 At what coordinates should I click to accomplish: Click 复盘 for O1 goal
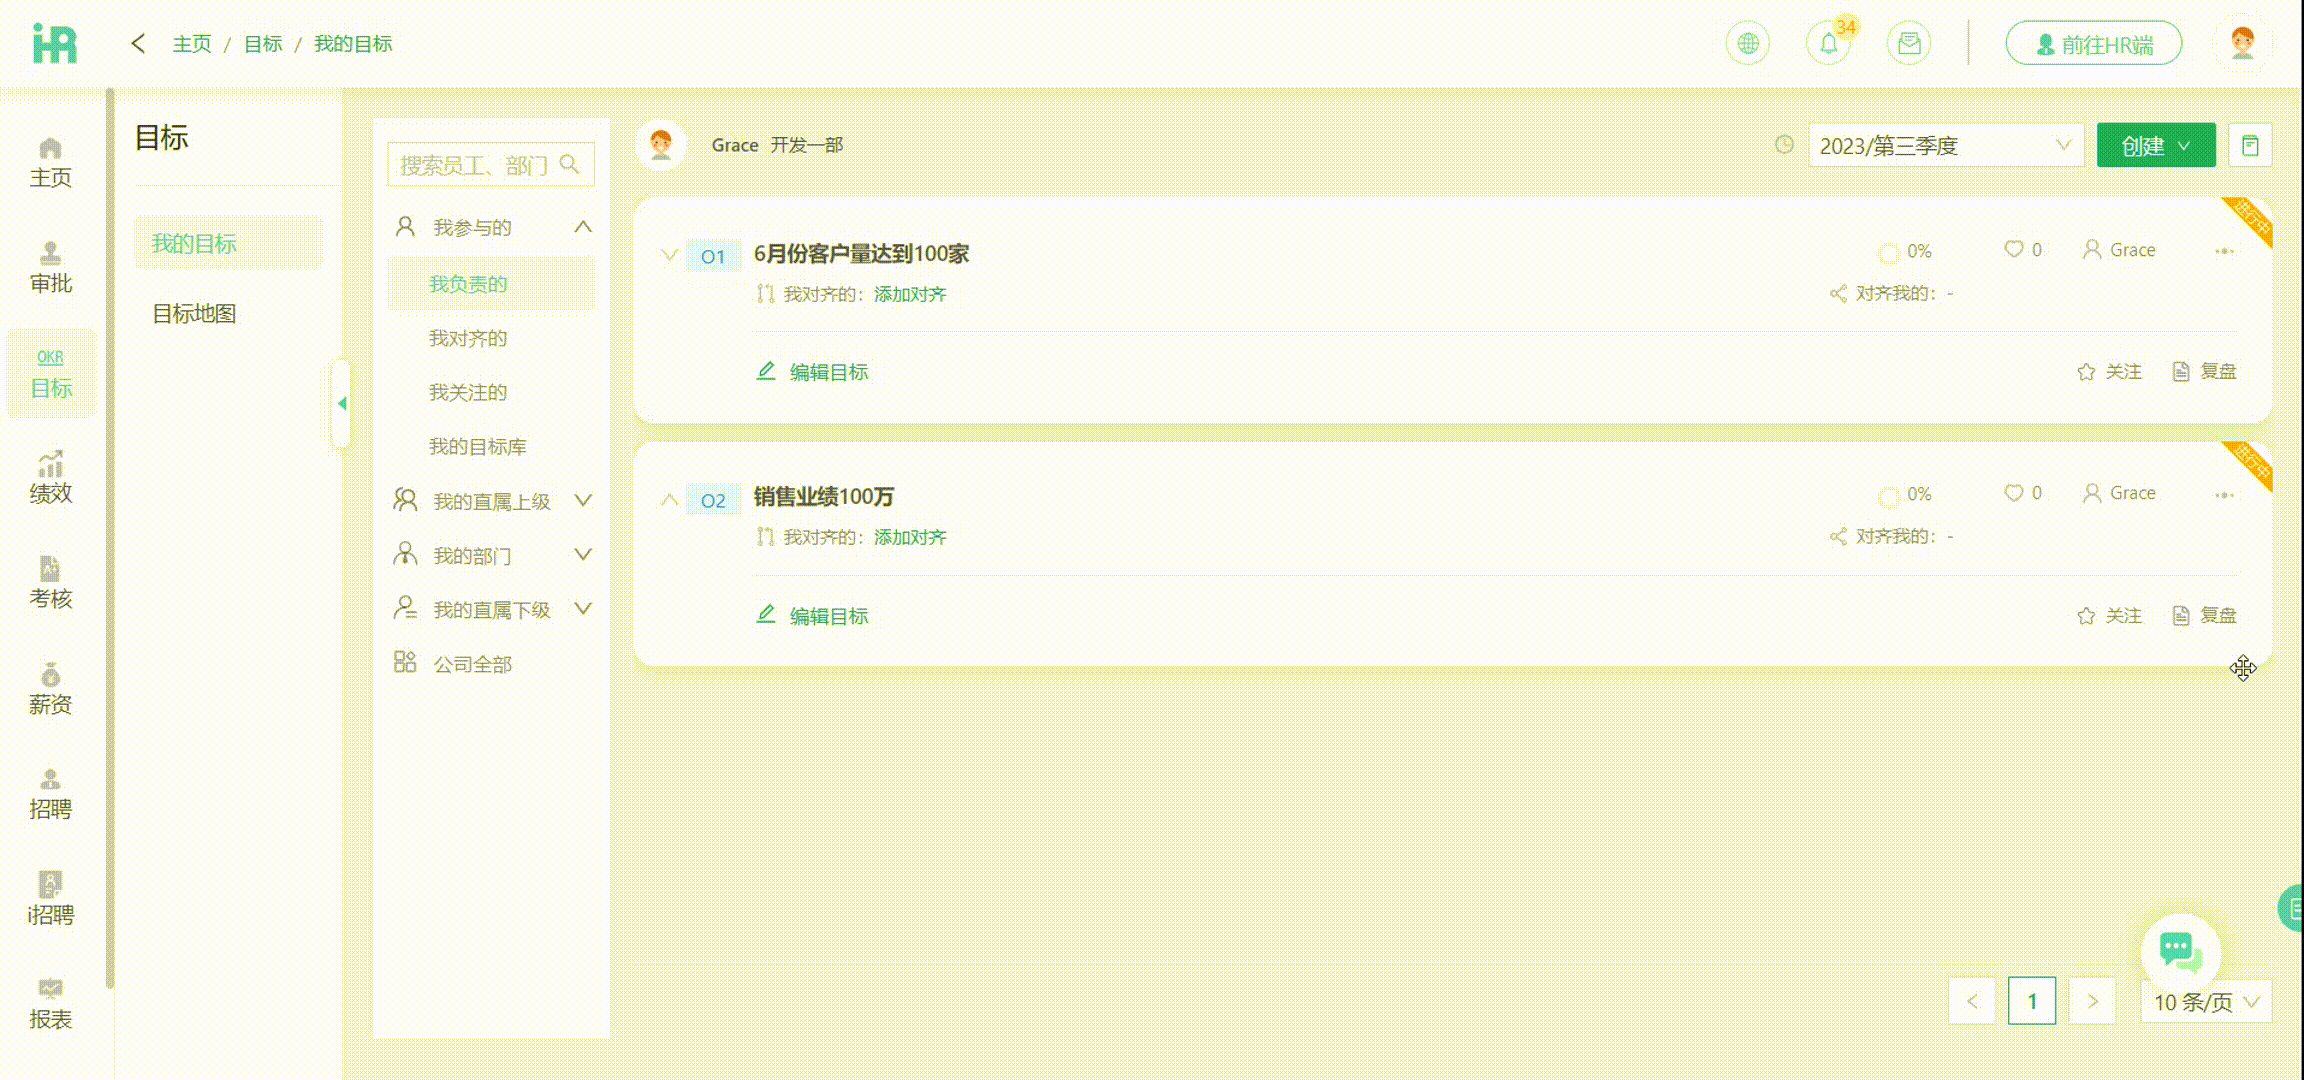[x=2205, y=372]
